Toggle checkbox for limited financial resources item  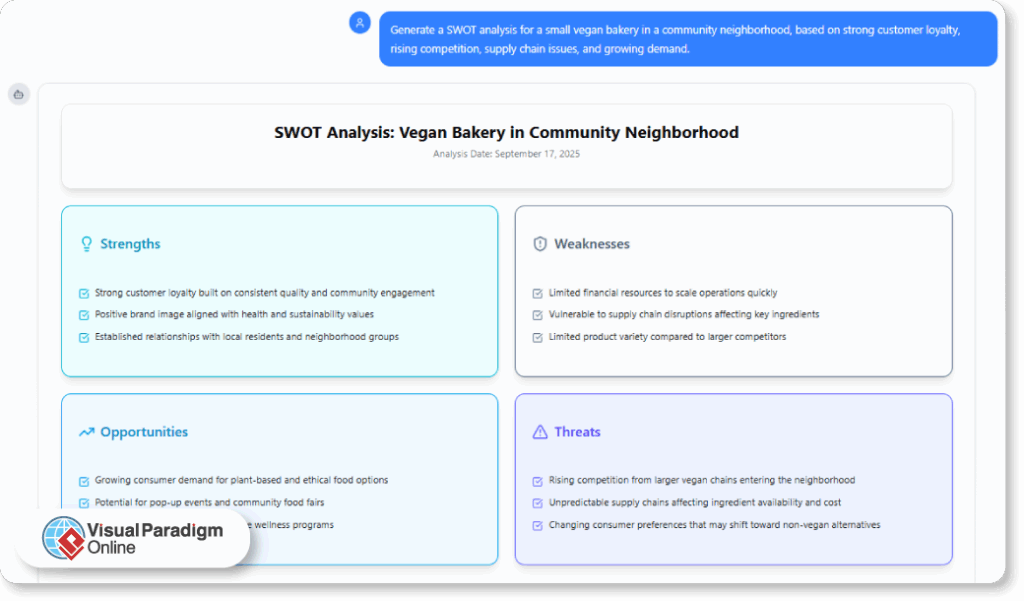[538, 293]
